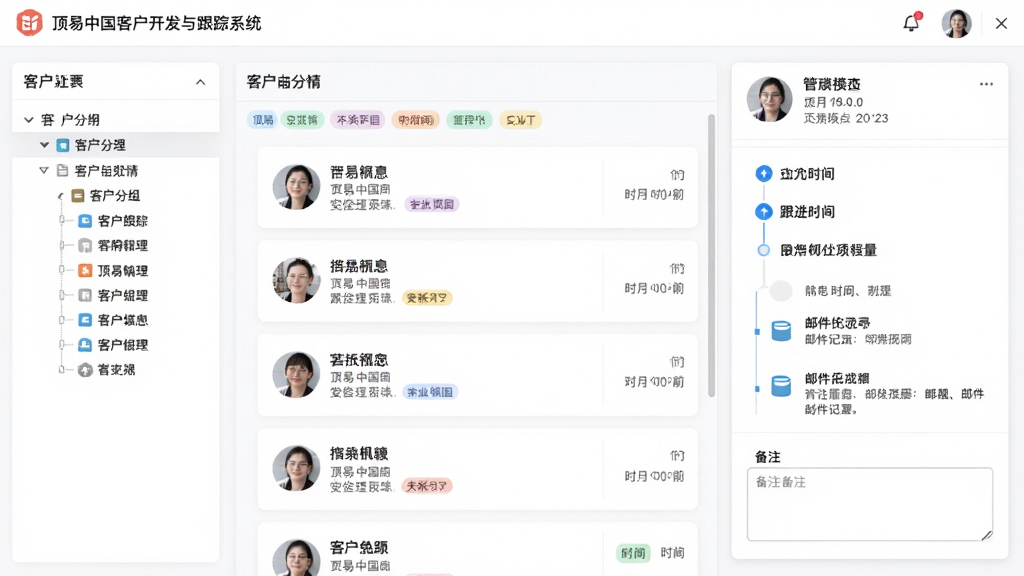This screenshot has height=576, width=1024.
Task: Click the blue card icon above the person icon
Action: click(85, 320)
